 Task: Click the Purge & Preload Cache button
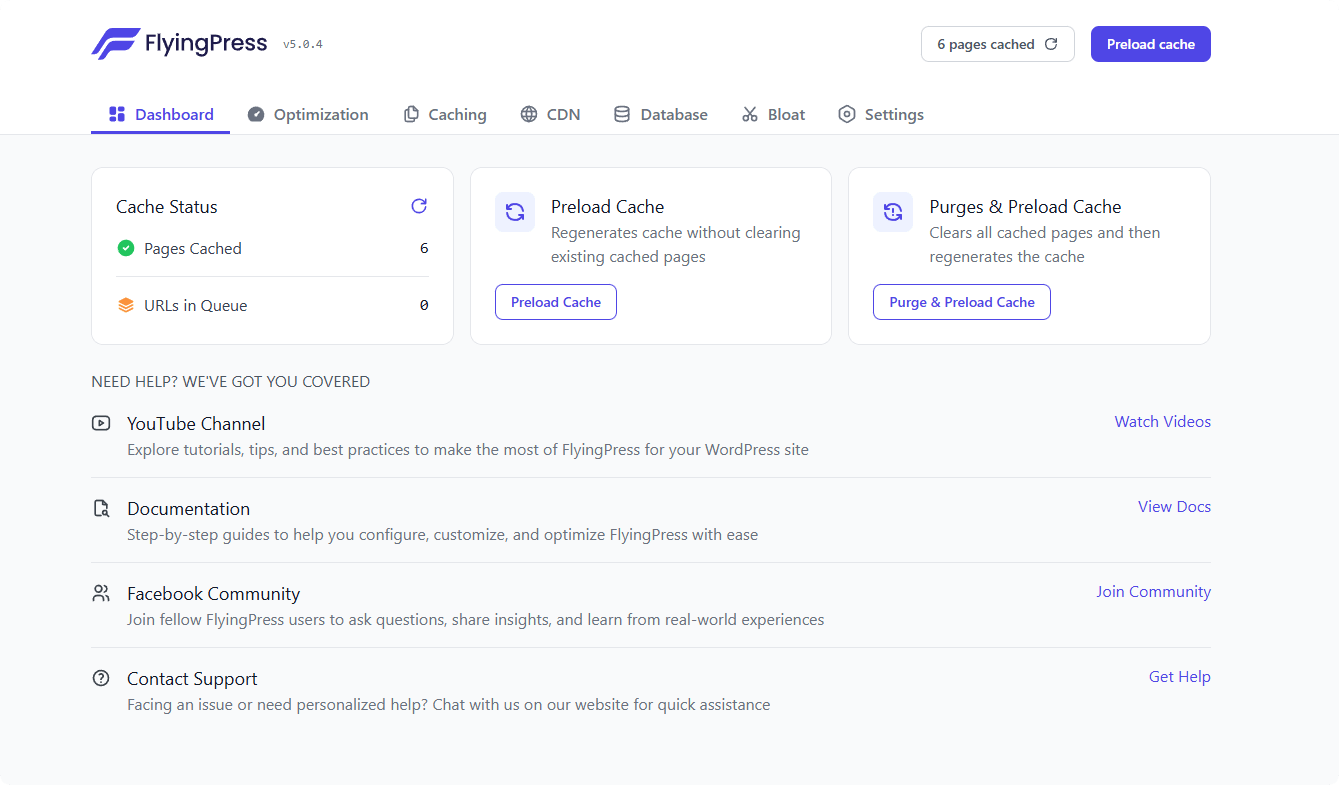961,302
